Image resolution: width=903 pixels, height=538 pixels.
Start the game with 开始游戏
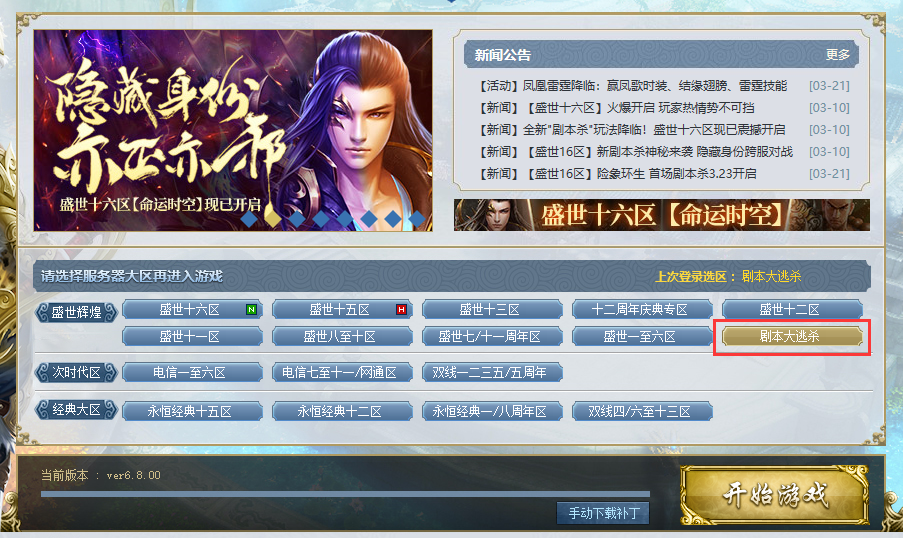pos(775,495)
